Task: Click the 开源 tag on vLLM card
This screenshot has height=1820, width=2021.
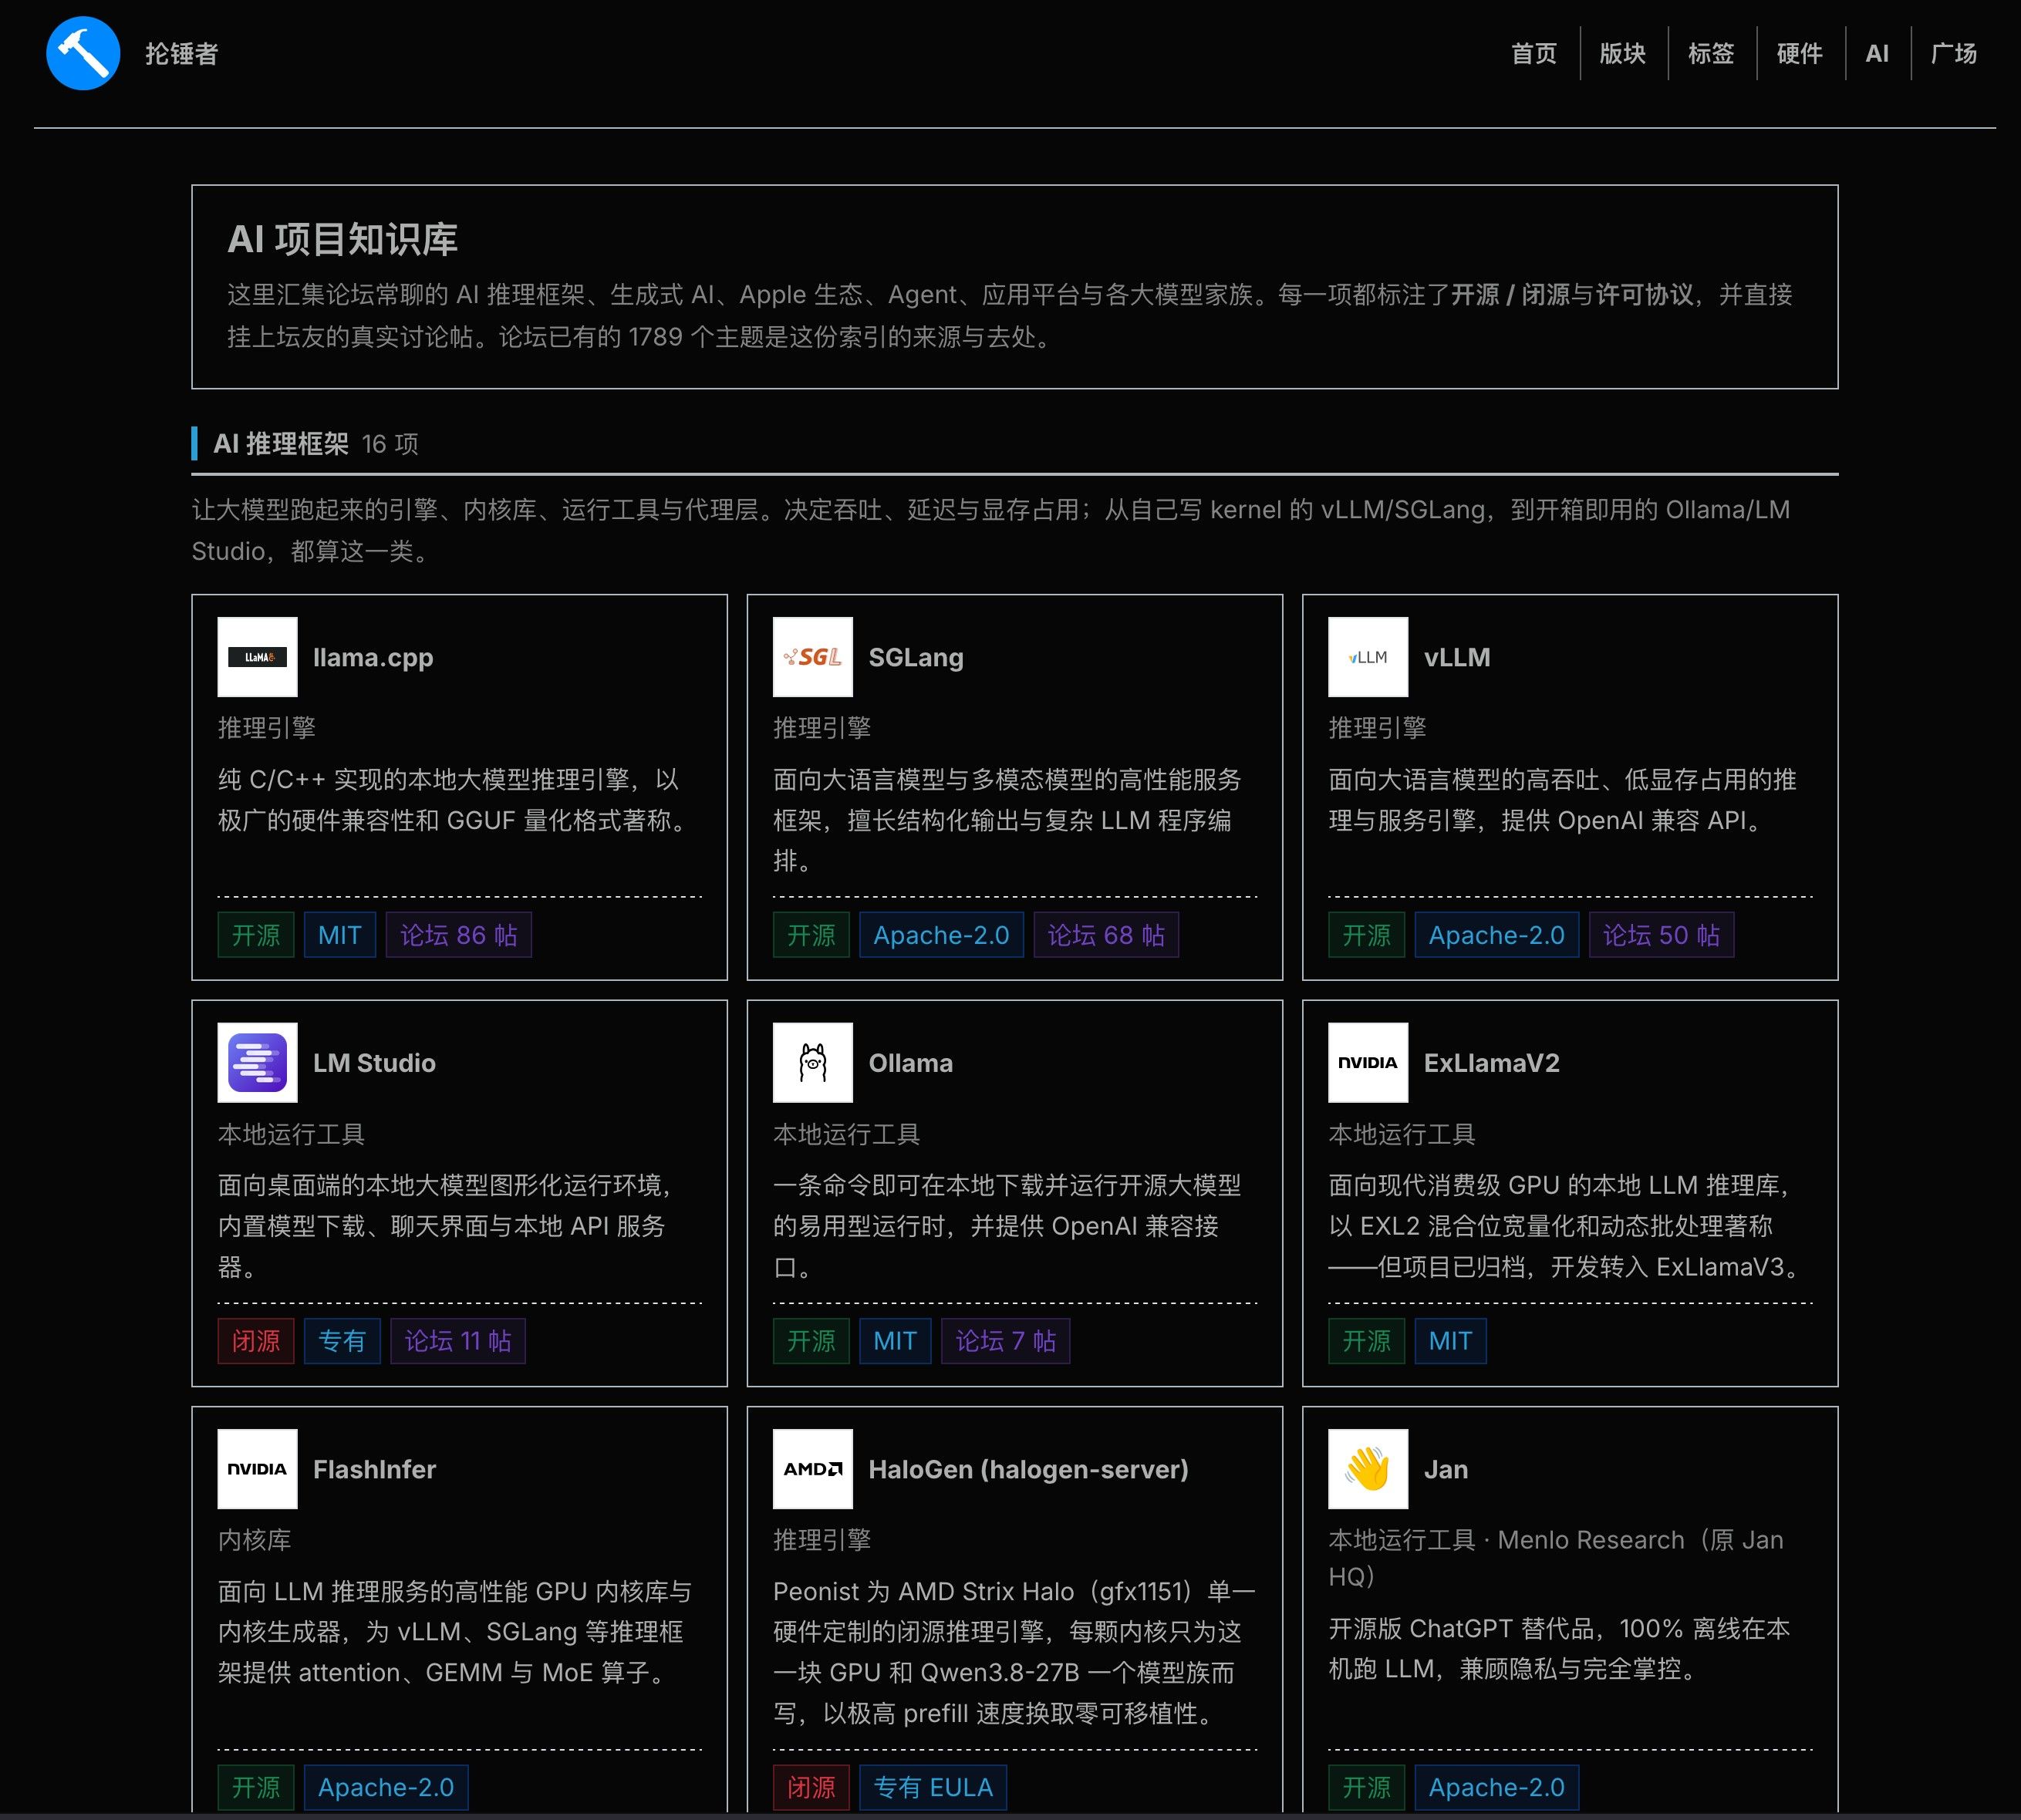Action: (1366, 935)
